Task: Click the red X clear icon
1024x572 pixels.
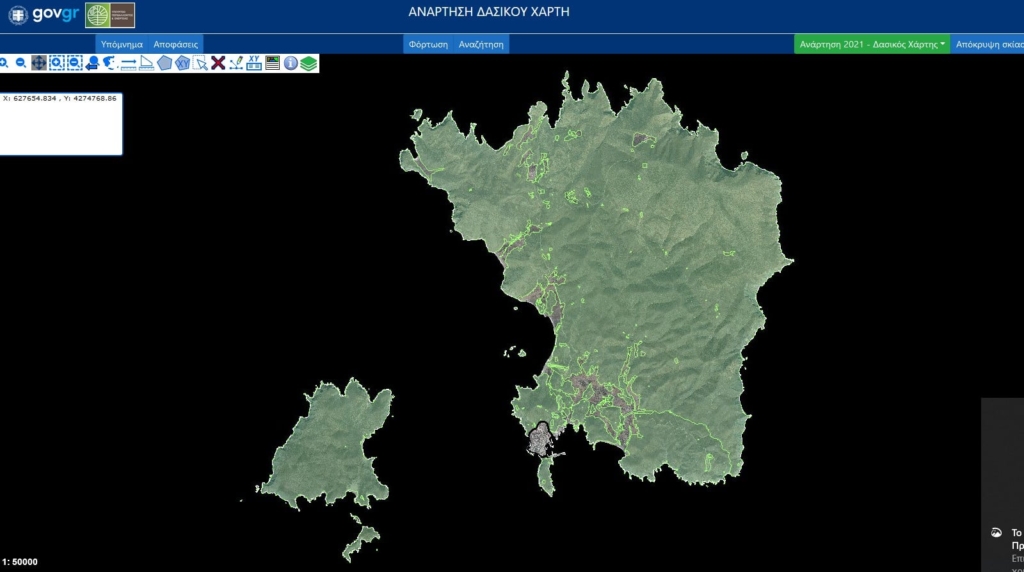Action: [x=217, y=63]
